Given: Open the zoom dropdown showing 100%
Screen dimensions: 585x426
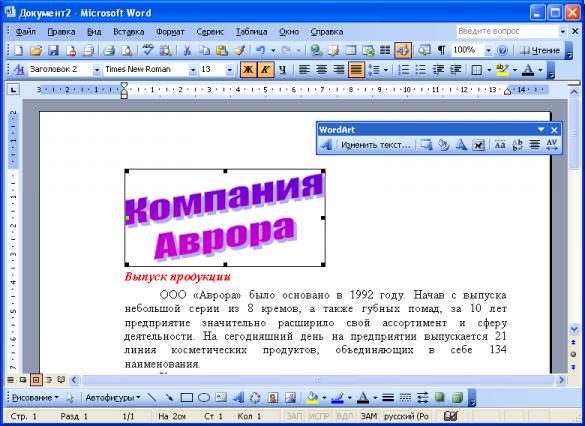Looking at the screenshot, I should 488,50.
